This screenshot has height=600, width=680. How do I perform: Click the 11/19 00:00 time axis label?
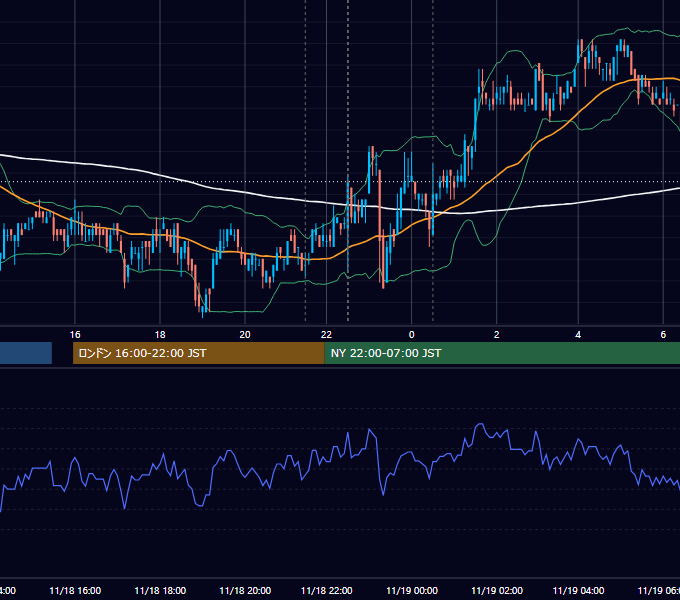[x=412, y=590]
